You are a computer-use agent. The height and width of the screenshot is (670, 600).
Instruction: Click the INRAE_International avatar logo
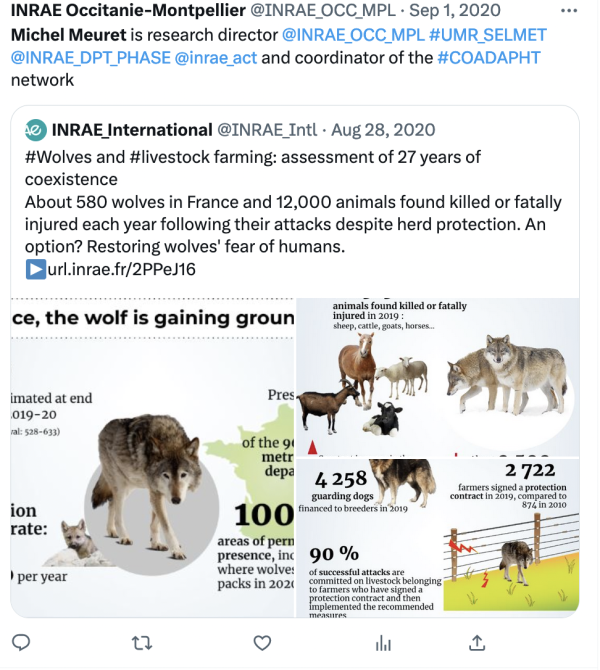[35, 130]
